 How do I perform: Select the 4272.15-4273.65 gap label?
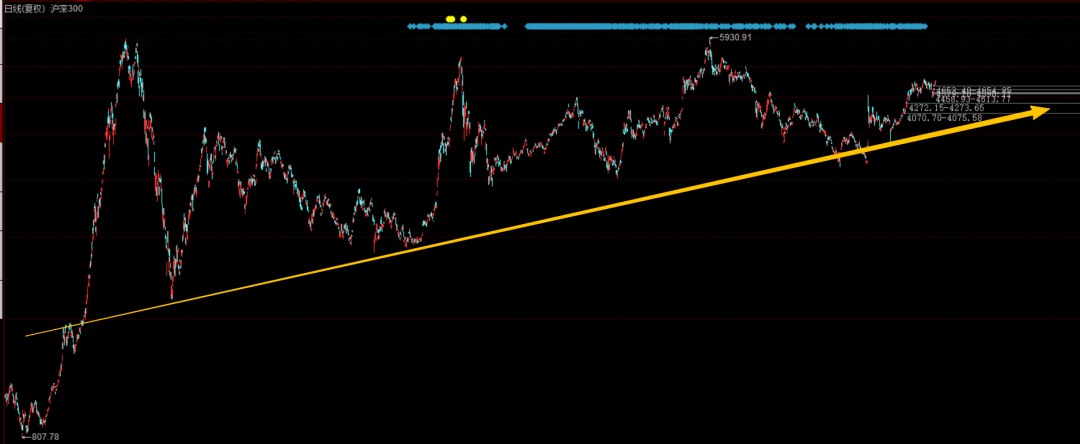click(x=946, y=109)
